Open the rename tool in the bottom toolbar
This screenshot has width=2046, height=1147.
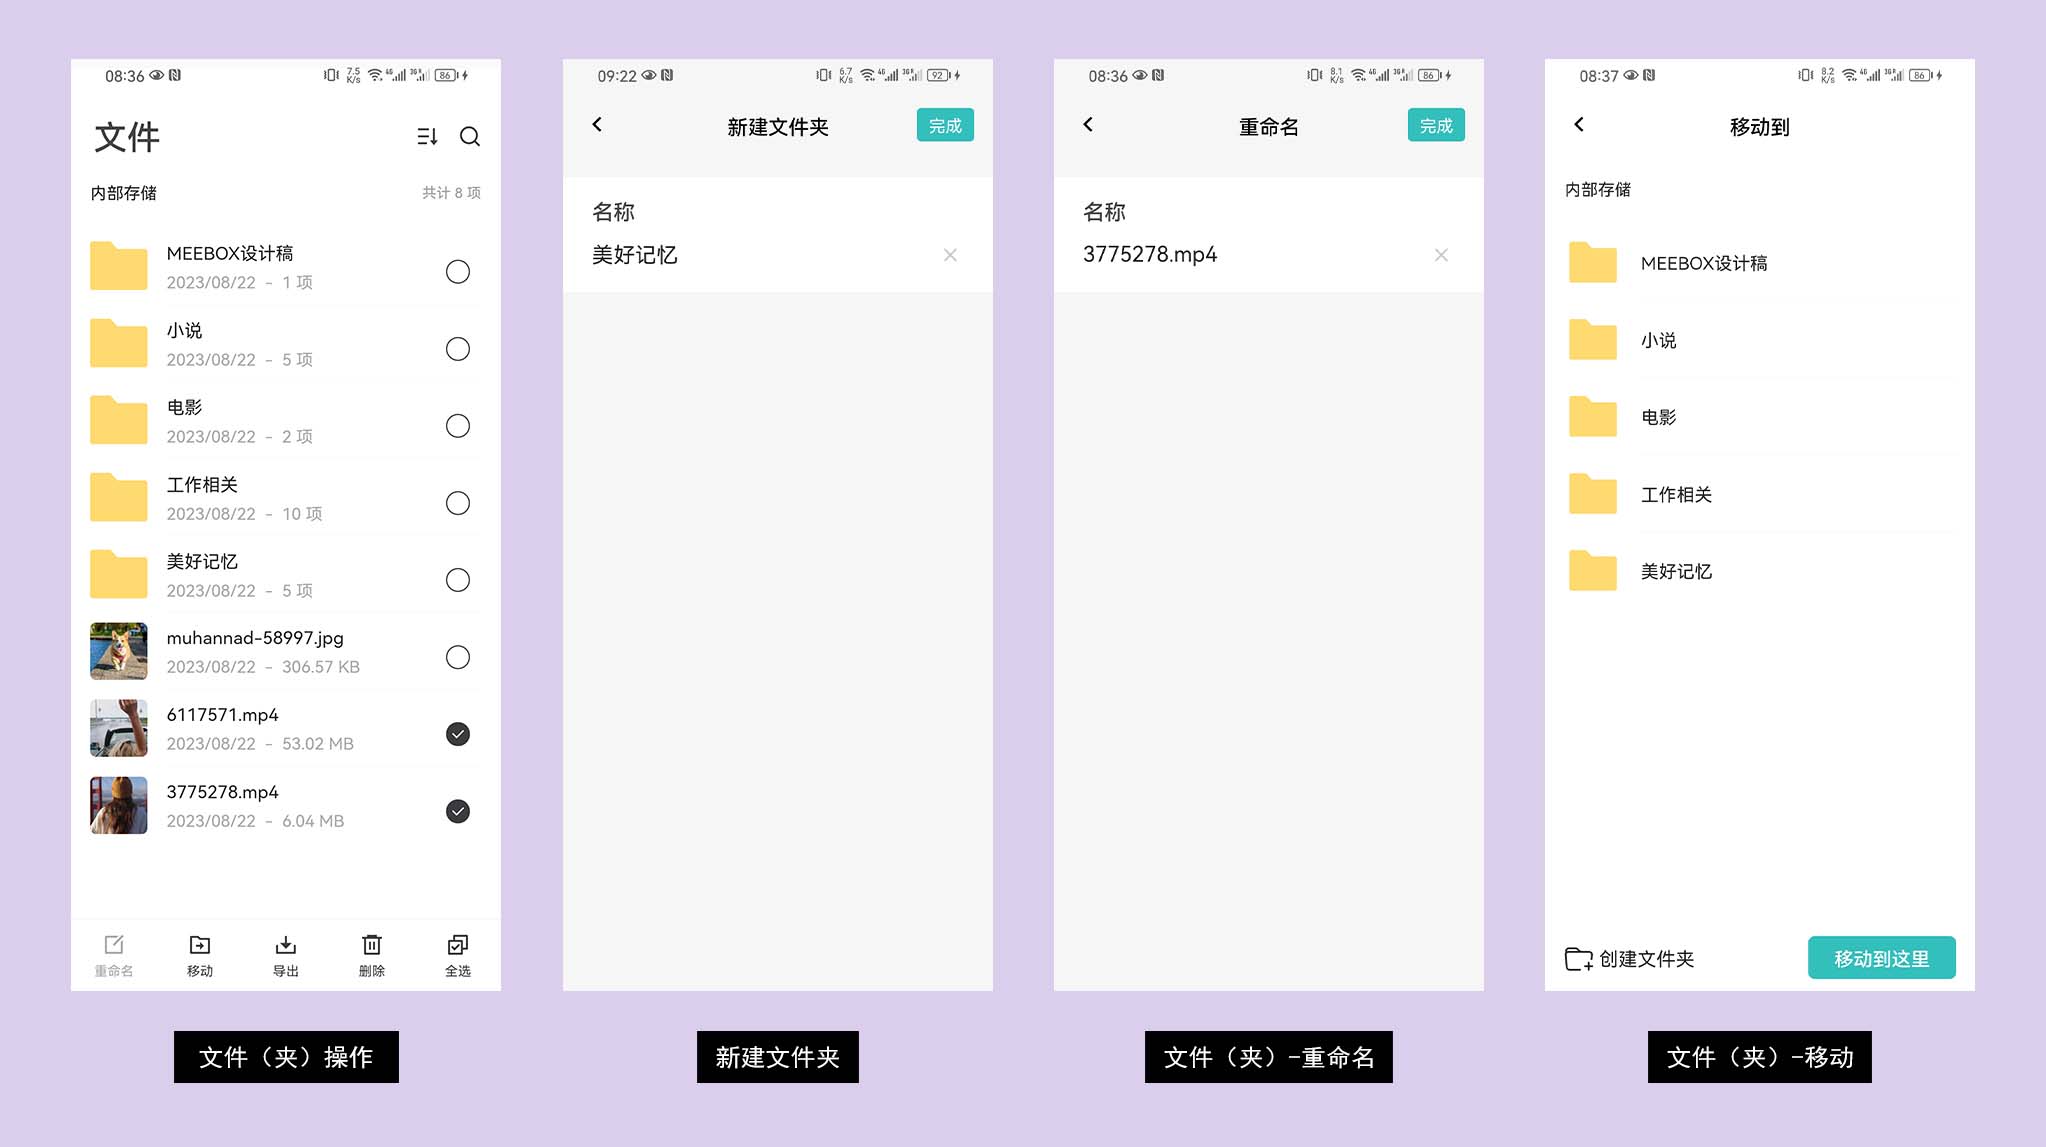point(114,953)
